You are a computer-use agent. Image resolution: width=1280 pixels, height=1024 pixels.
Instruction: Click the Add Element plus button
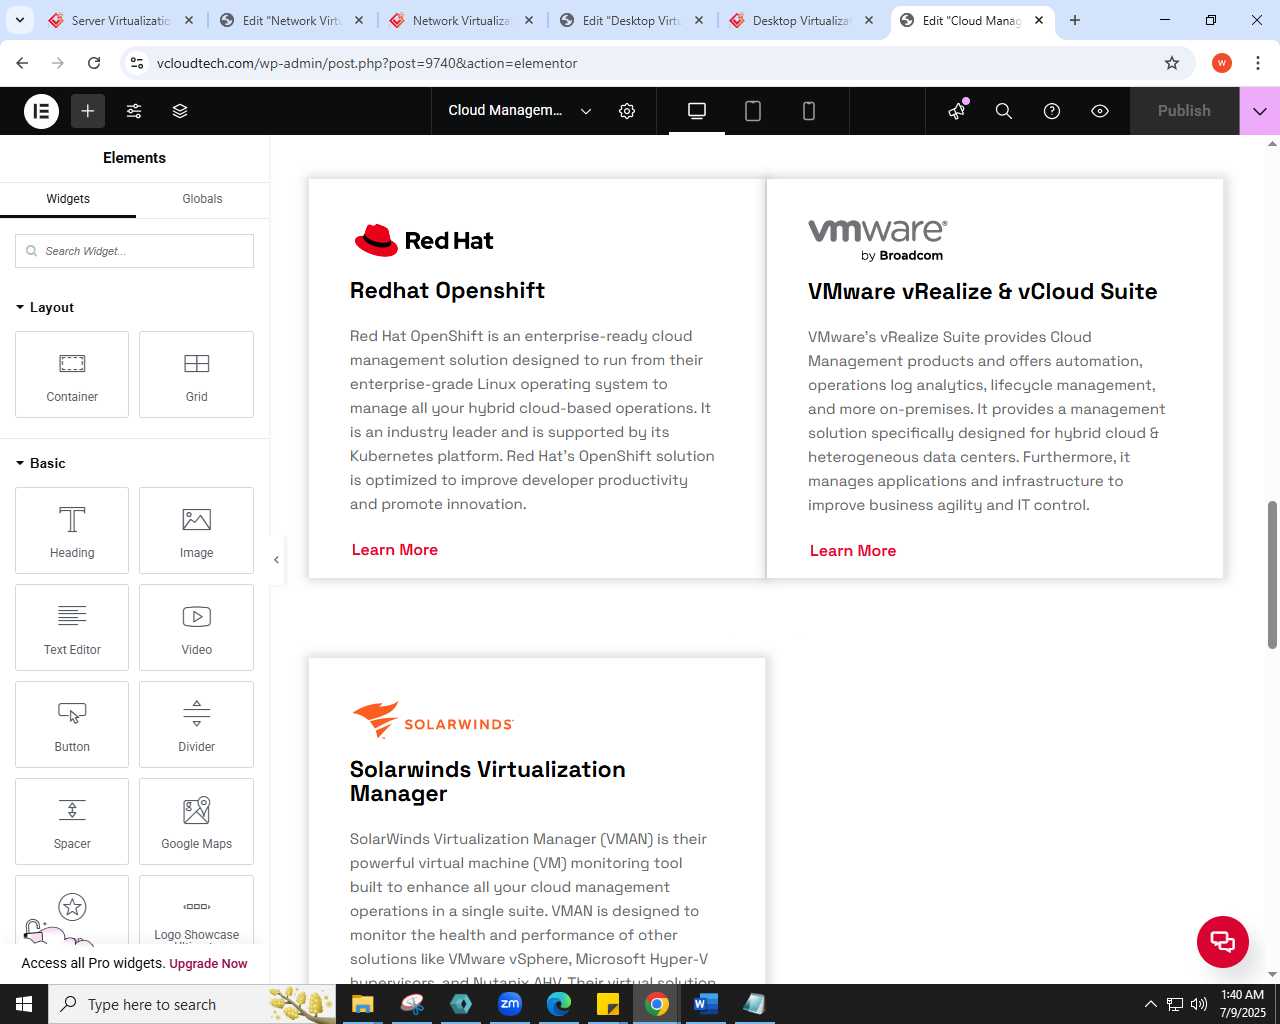tap(88, 111)
